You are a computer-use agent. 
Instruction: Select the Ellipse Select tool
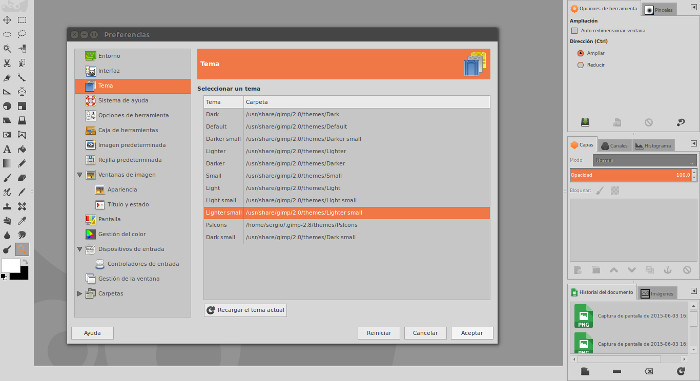click(x=7, y=34)
